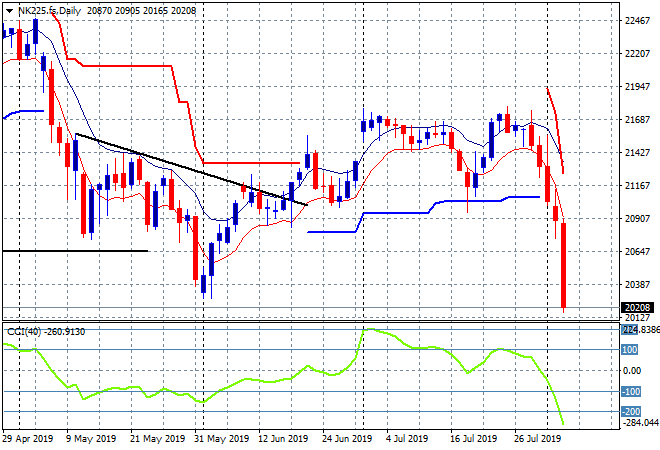The width and height of the screenshot is (660, 450).
Task: Select the 24 Jun 2019 date label
Action: [x=347, y=439]
